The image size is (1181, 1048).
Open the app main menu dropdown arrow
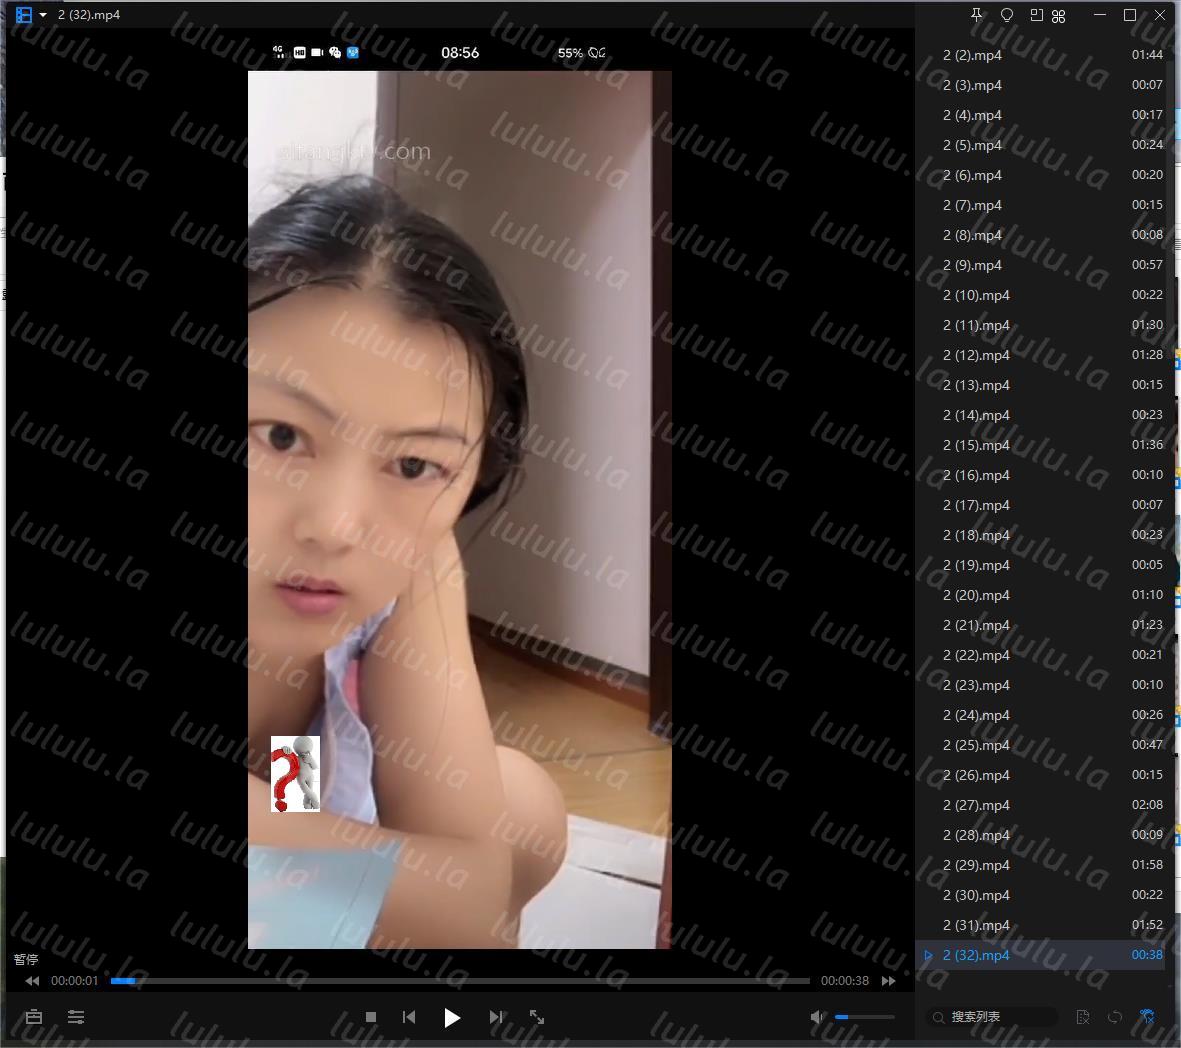[43, 15]
